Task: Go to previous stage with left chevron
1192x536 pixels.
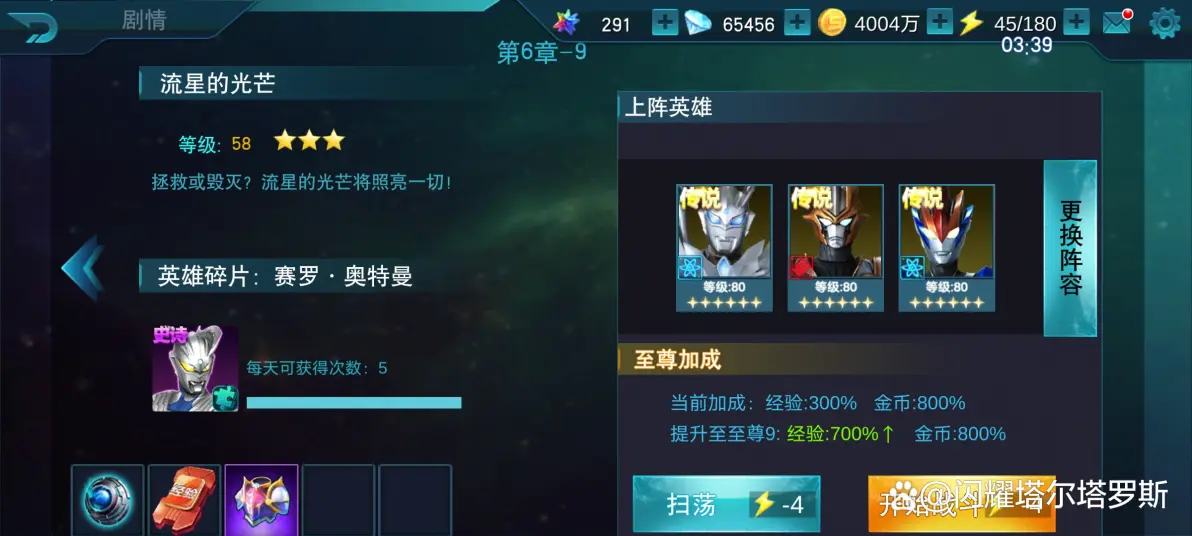Action: (x=82, y=268)
